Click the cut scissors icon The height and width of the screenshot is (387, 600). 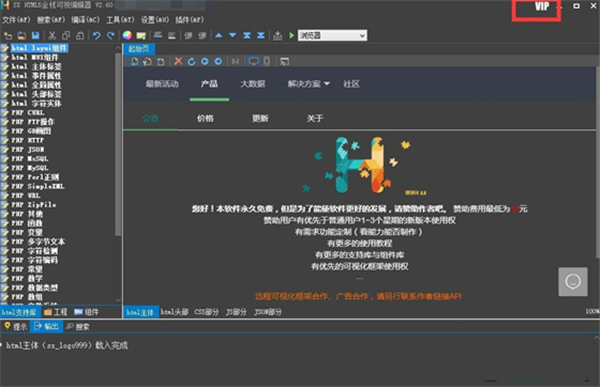(52, 36)
